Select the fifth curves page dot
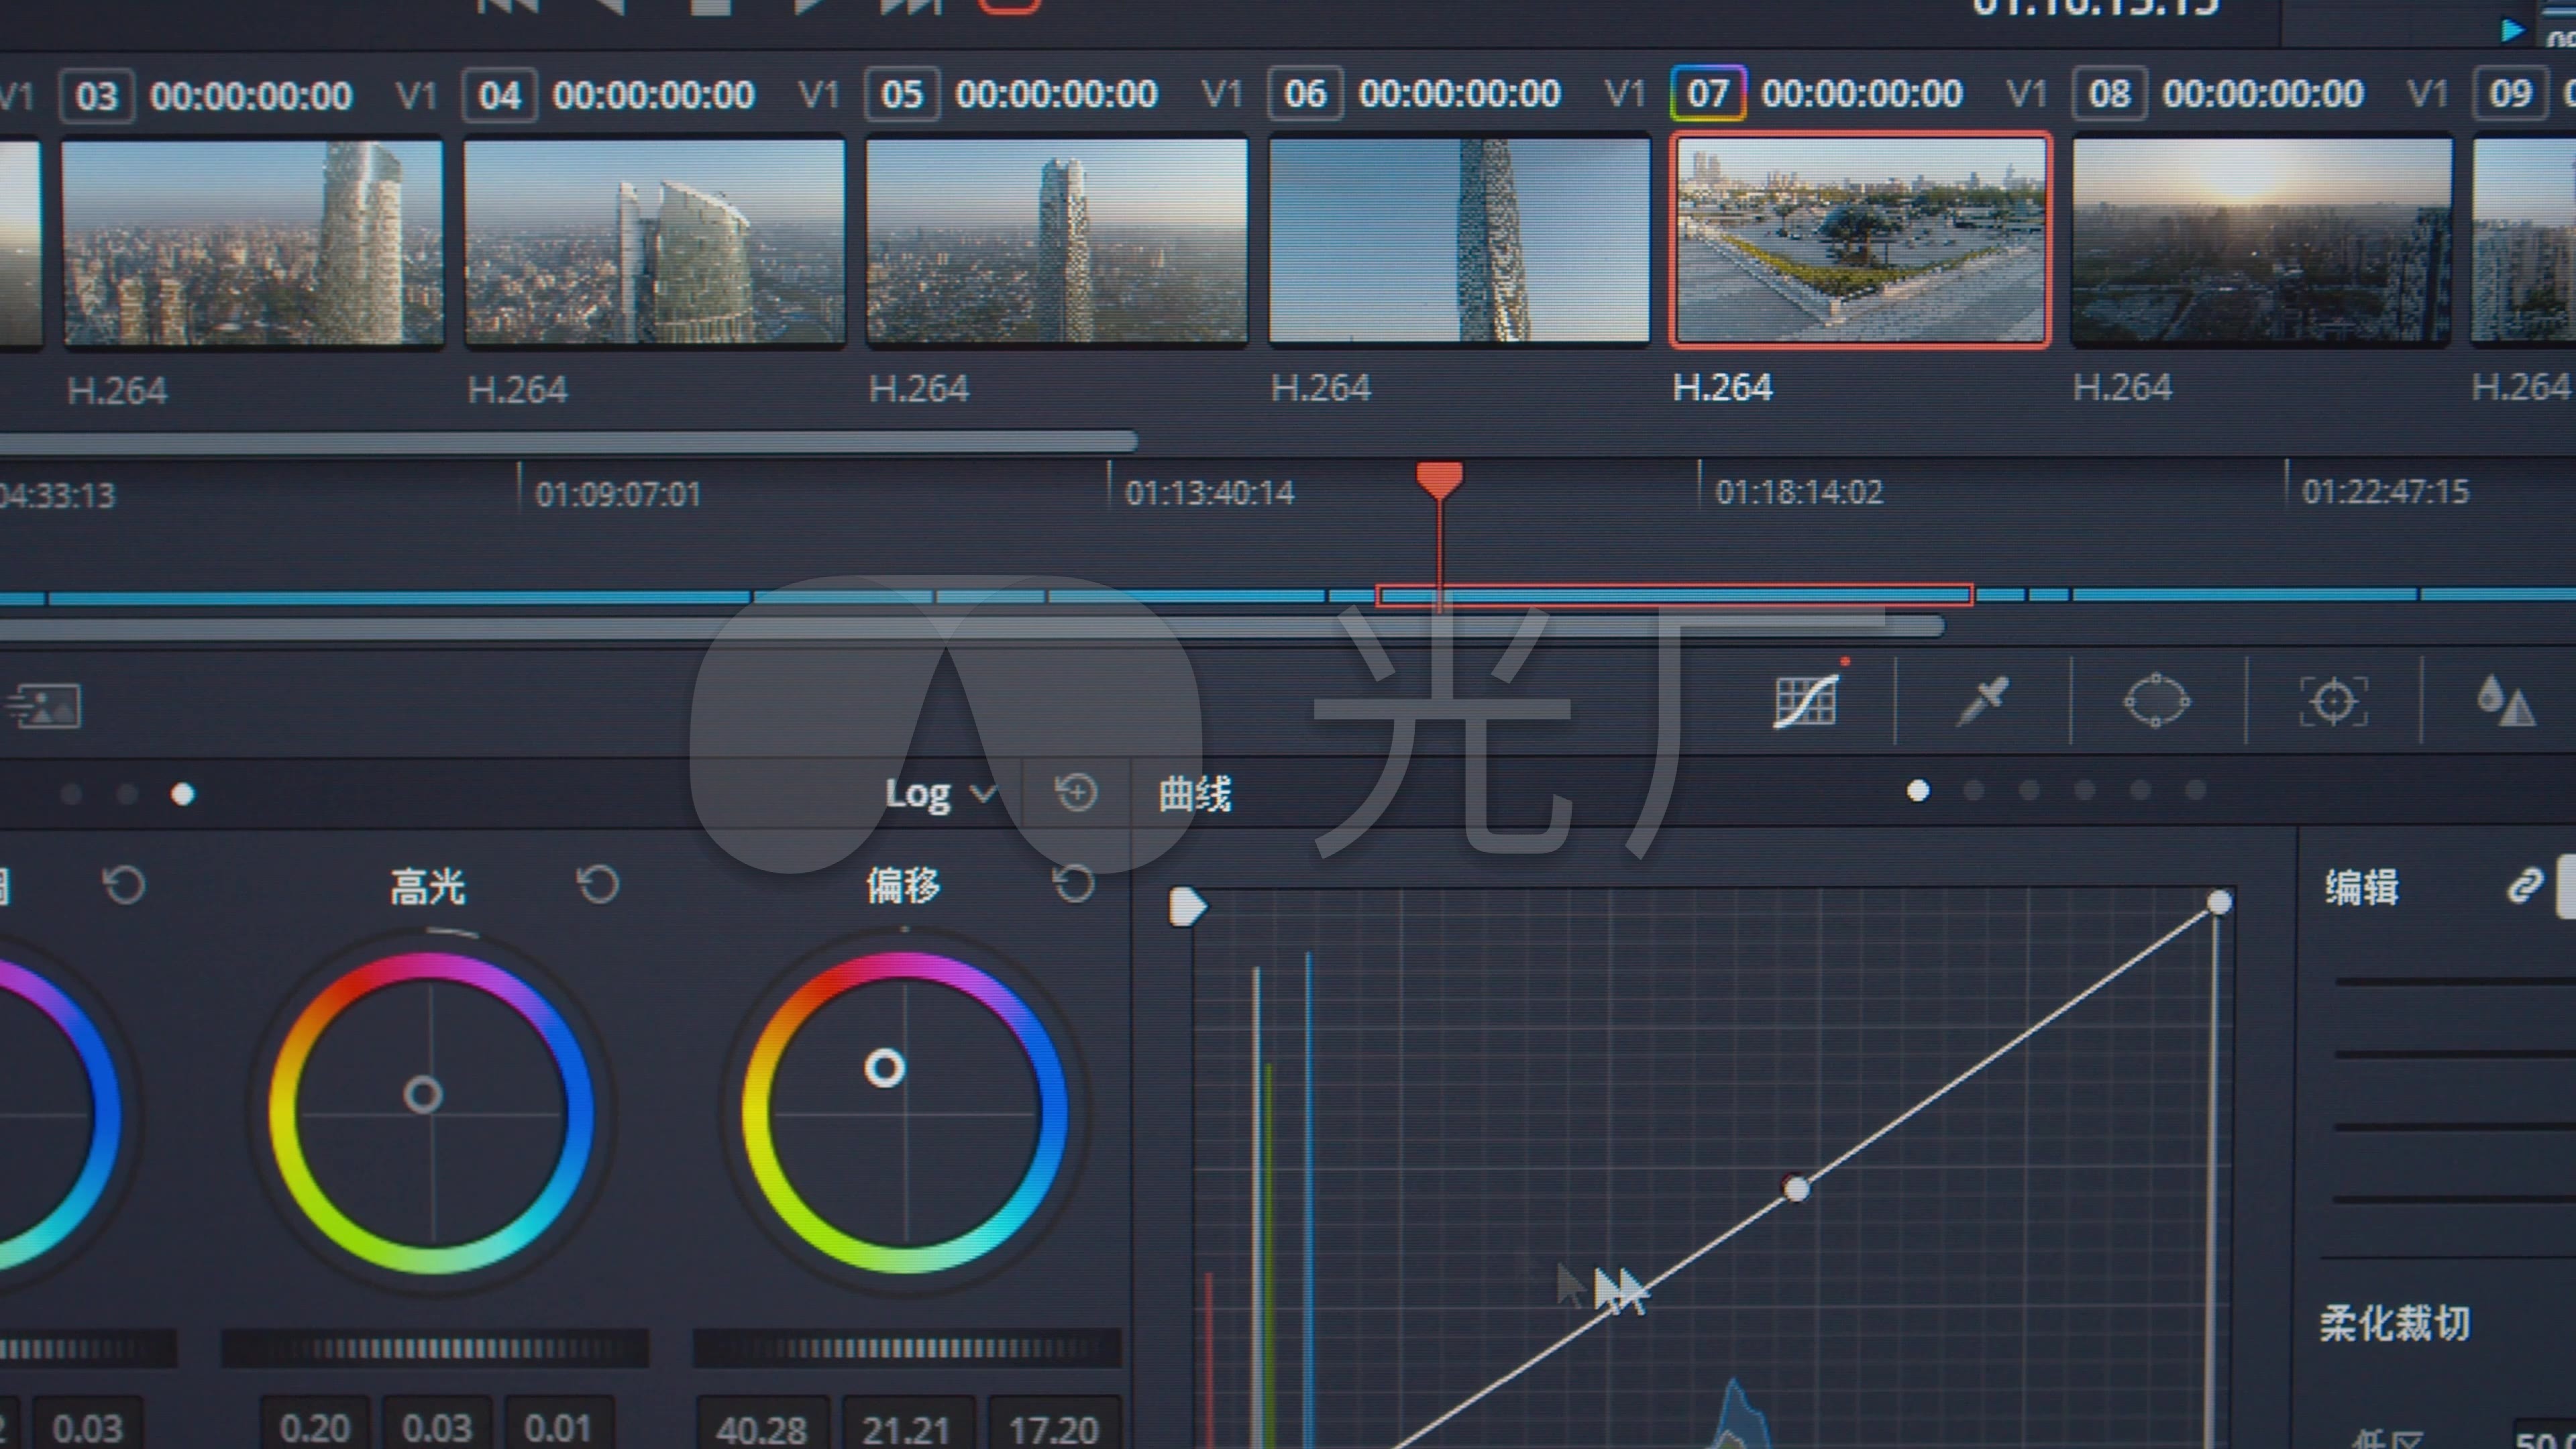The height and width of the screenshot is (1449, 2576). pos(2140,791)
